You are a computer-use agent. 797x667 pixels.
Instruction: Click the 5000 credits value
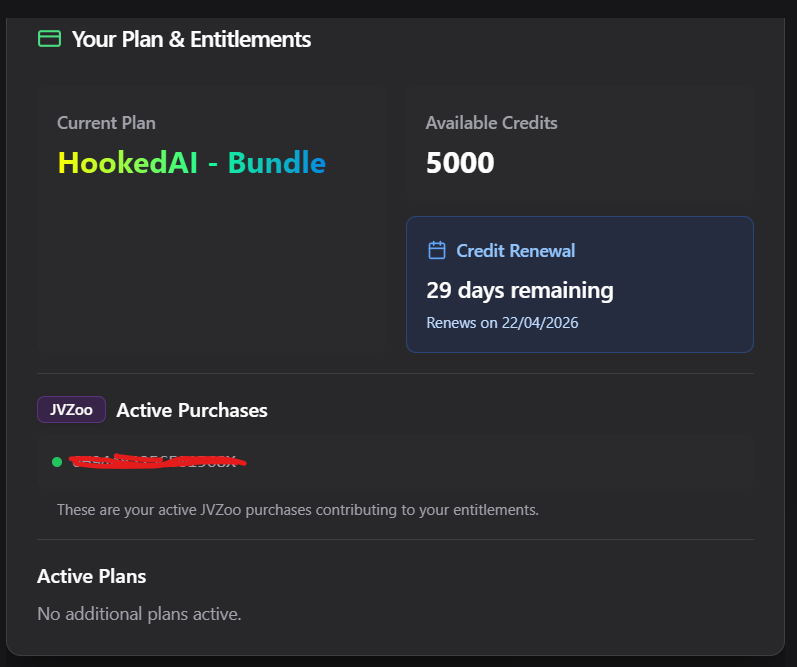click(460, 163)
